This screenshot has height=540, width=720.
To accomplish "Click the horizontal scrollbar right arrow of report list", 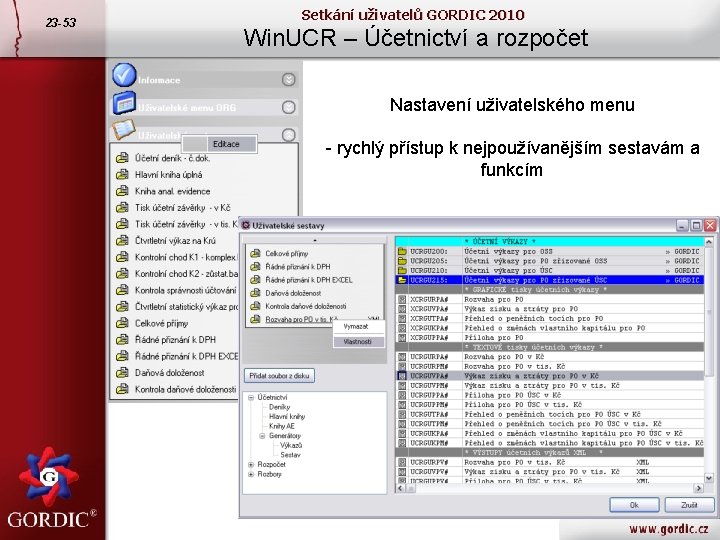I will click(x=699, y=488).
